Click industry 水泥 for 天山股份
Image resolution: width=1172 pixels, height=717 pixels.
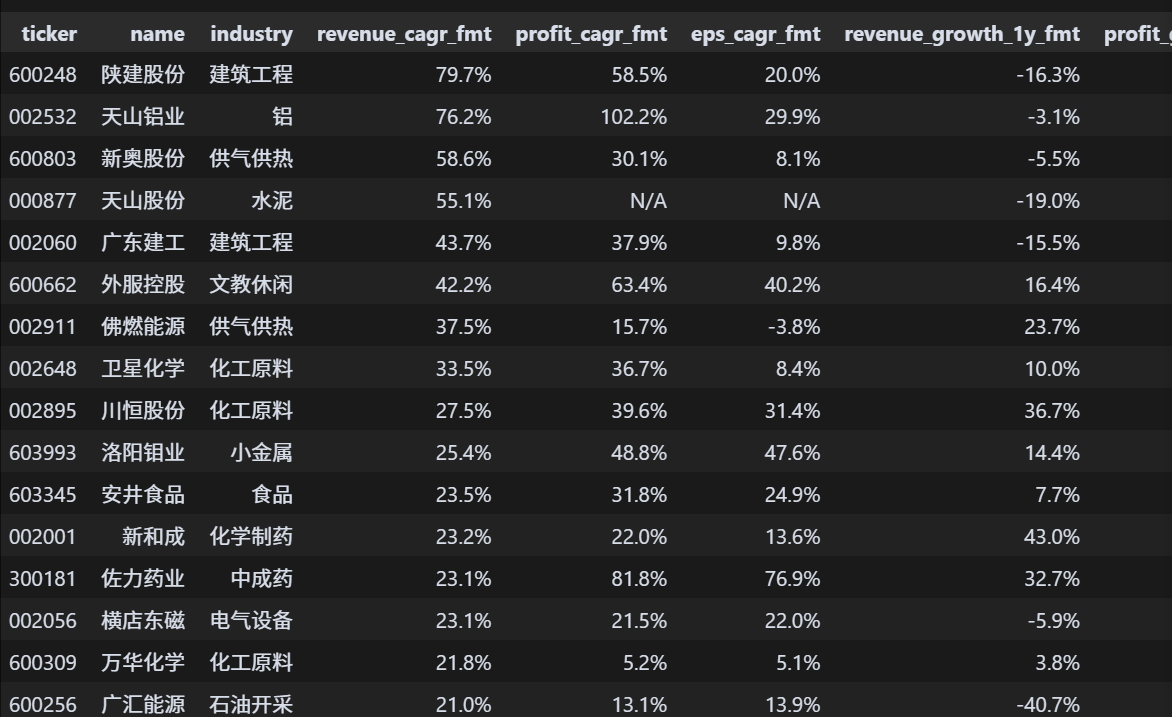point(272,200)
